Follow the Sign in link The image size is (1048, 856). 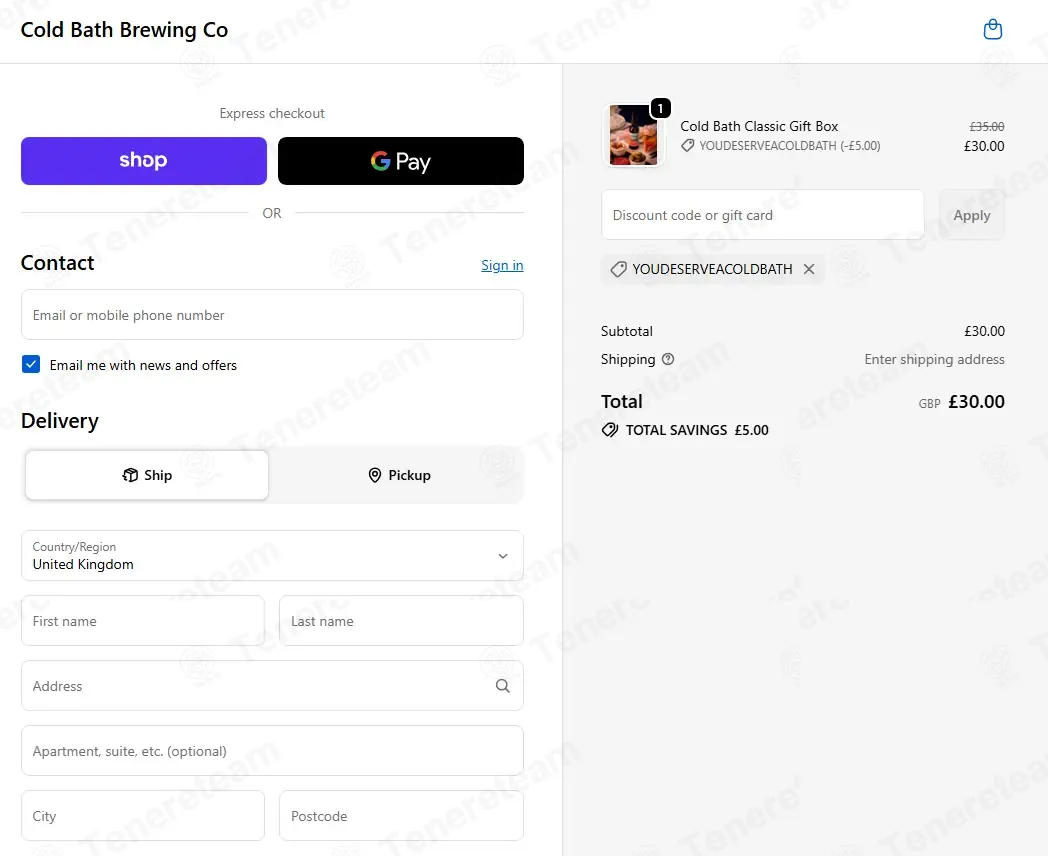[502, 265]
